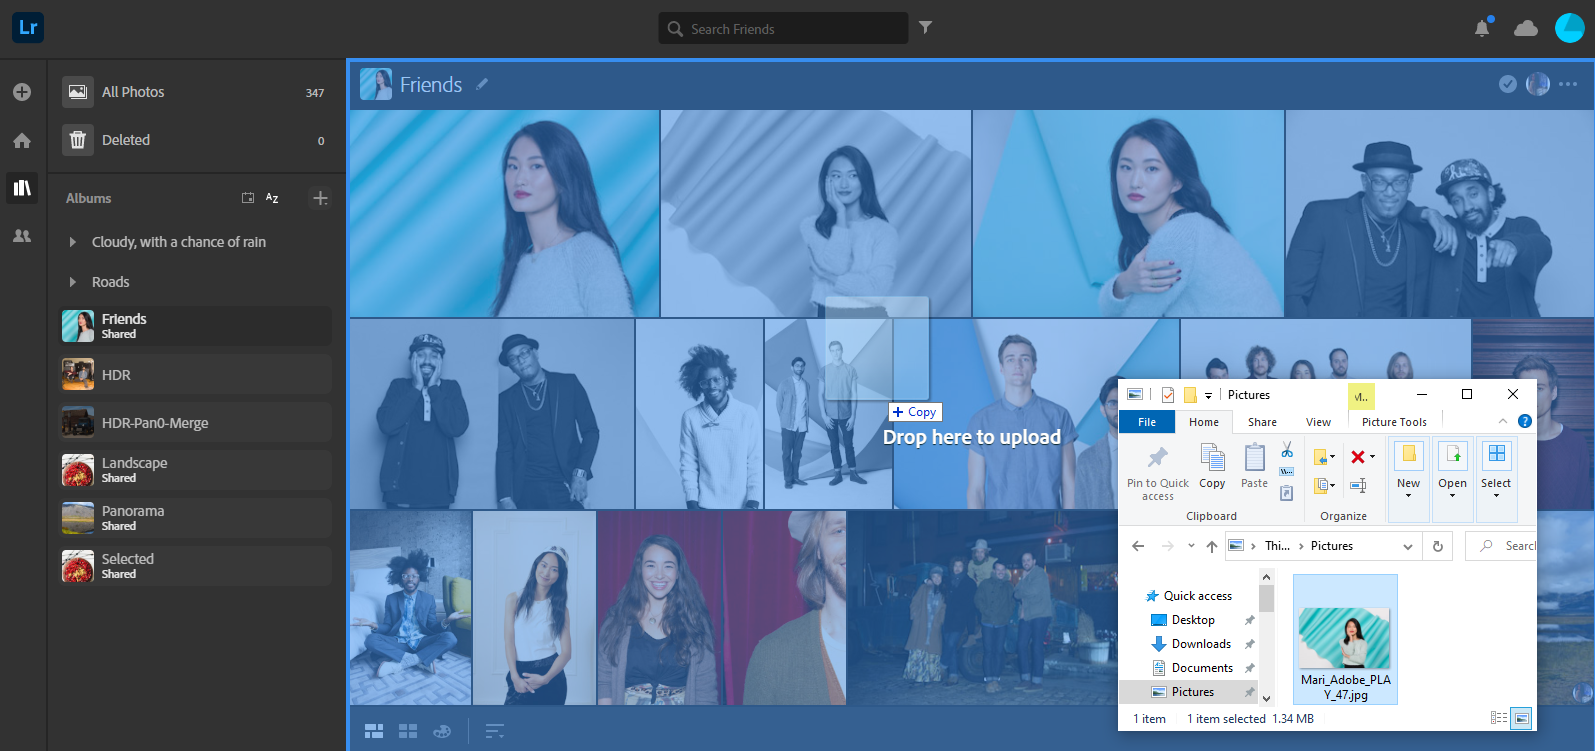Switch to square grid view
This screenshot has height=751, width=1595.
tap(408, 732)
